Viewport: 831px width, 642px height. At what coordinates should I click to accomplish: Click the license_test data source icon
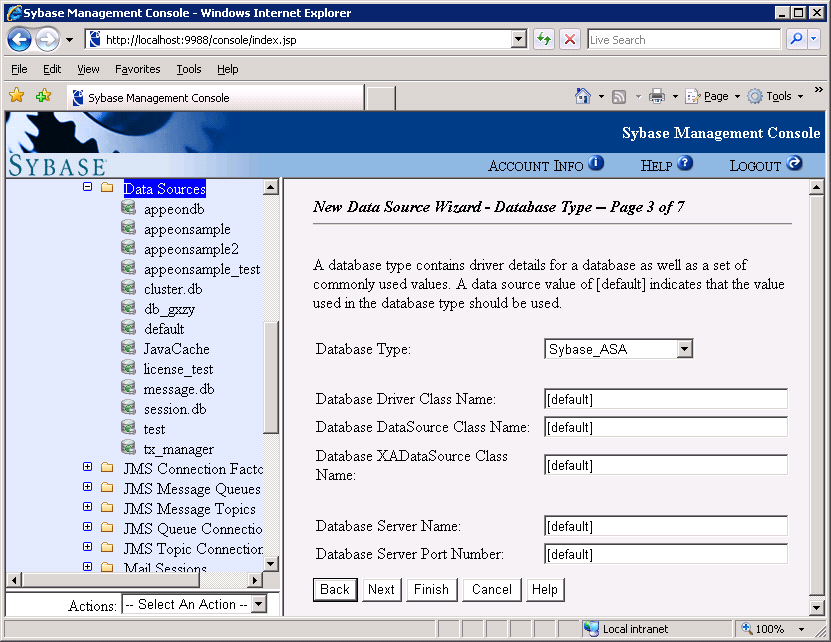pos(128,367)
